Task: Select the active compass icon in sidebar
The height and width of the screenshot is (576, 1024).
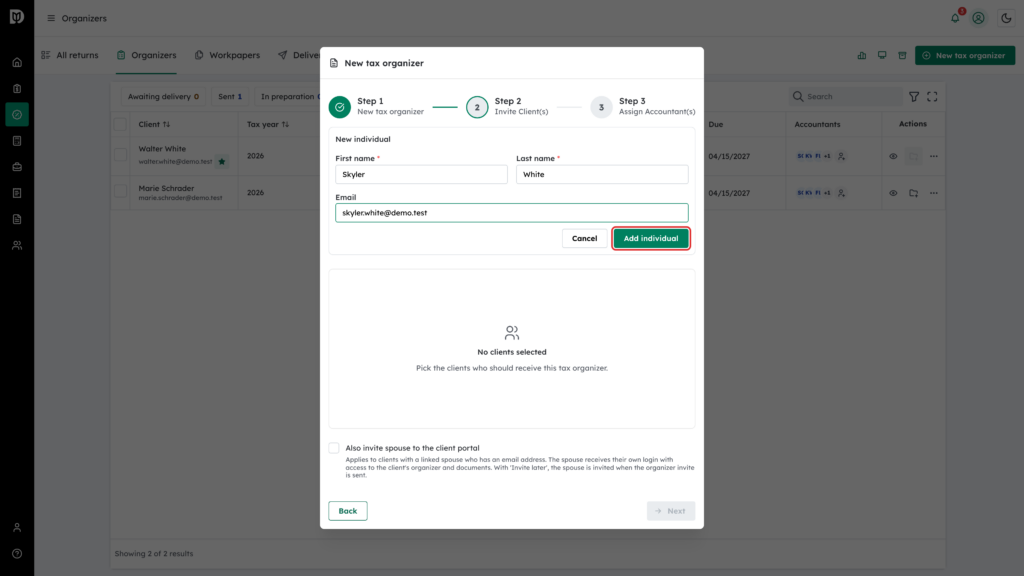Action: coord(17,115)
